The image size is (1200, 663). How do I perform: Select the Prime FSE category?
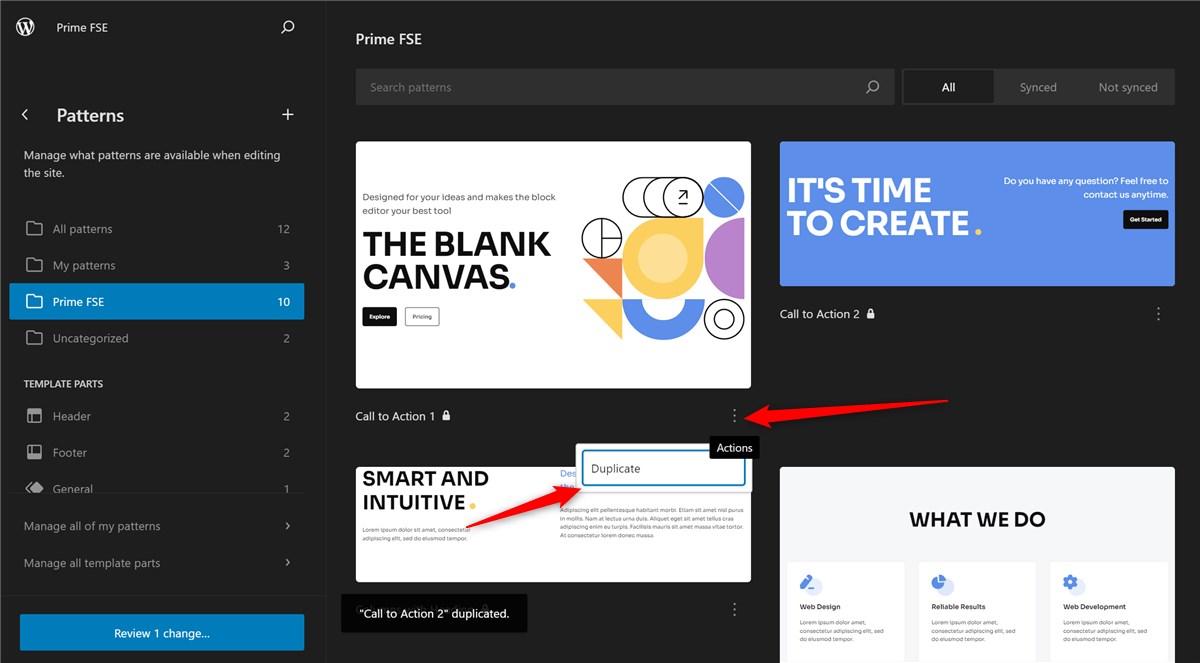[x=157, y=301]
